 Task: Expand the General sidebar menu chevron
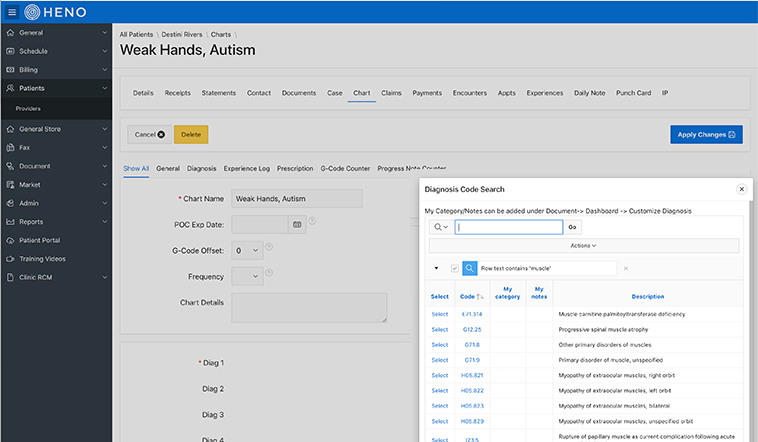105,32
